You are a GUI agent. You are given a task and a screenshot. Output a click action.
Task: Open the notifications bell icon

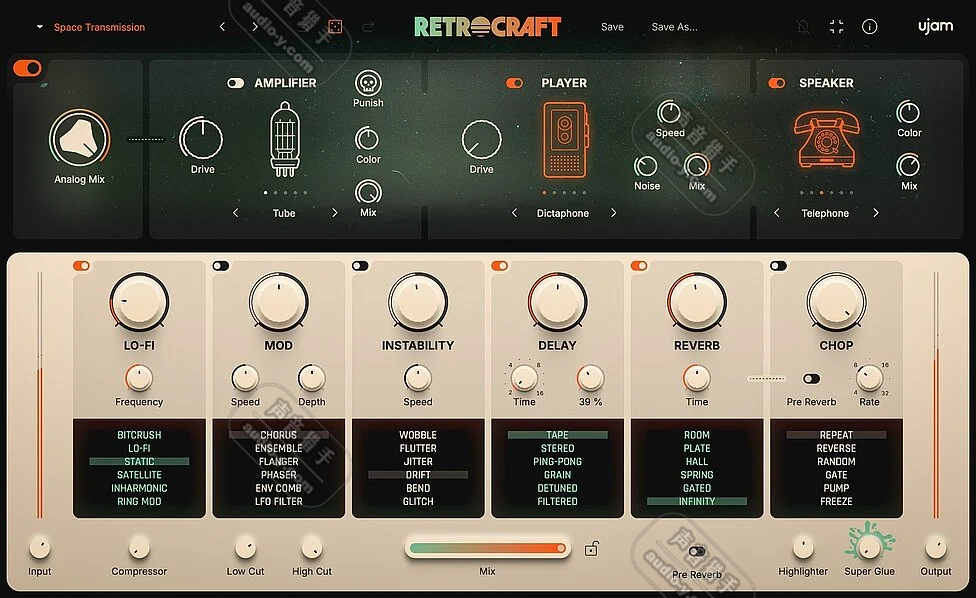point(803,27)
